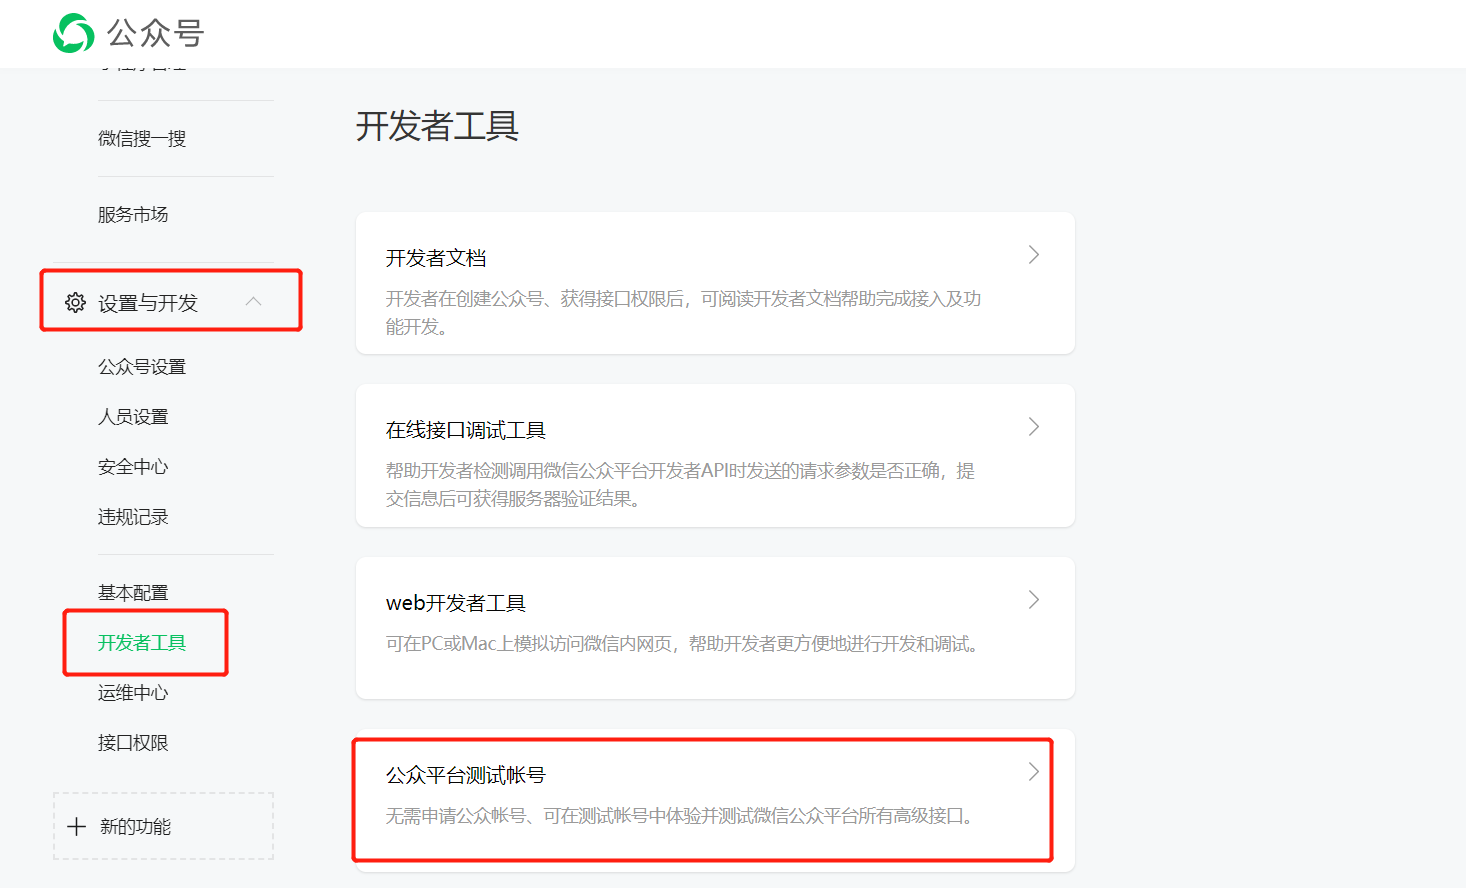The image size is (1466, 888).
Task: Open 运维中心 in the sidebar
Action: (133, 692)
